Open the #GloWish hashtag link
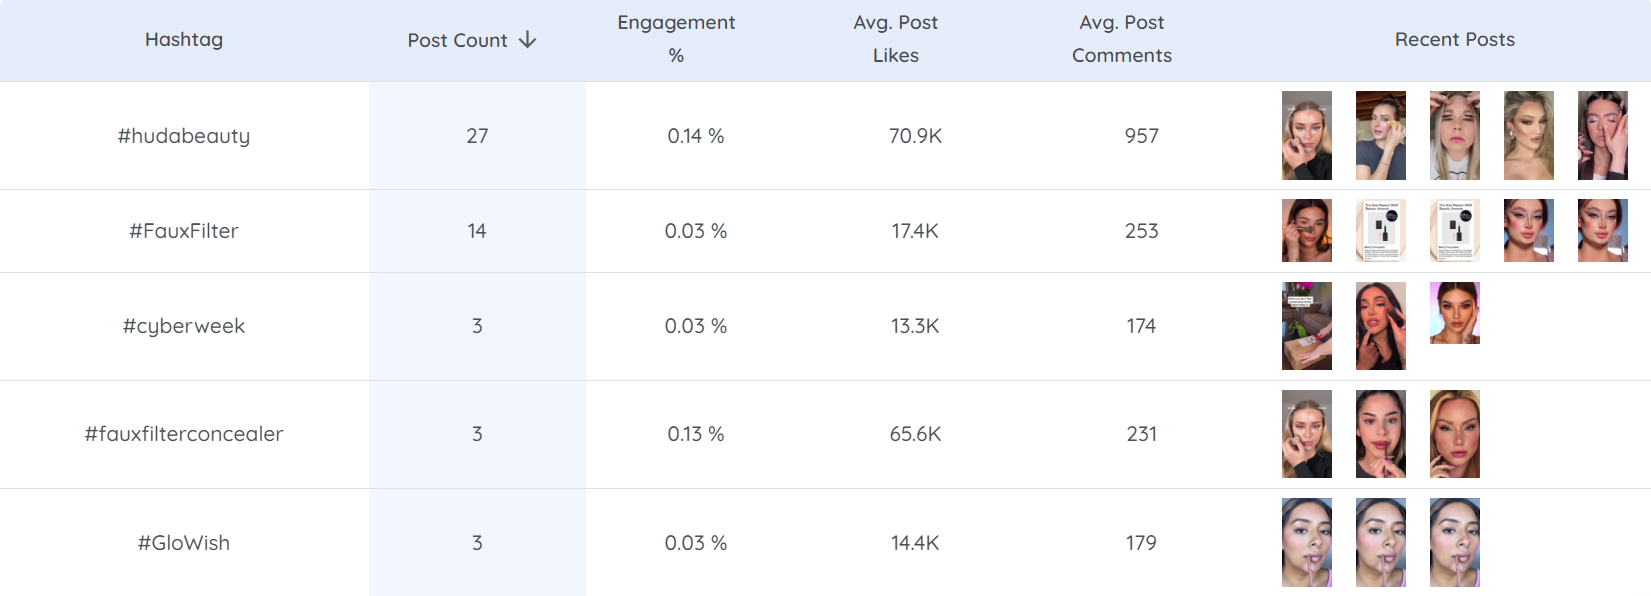This screenshot has width=1651, height=596. tap(184, 543)
